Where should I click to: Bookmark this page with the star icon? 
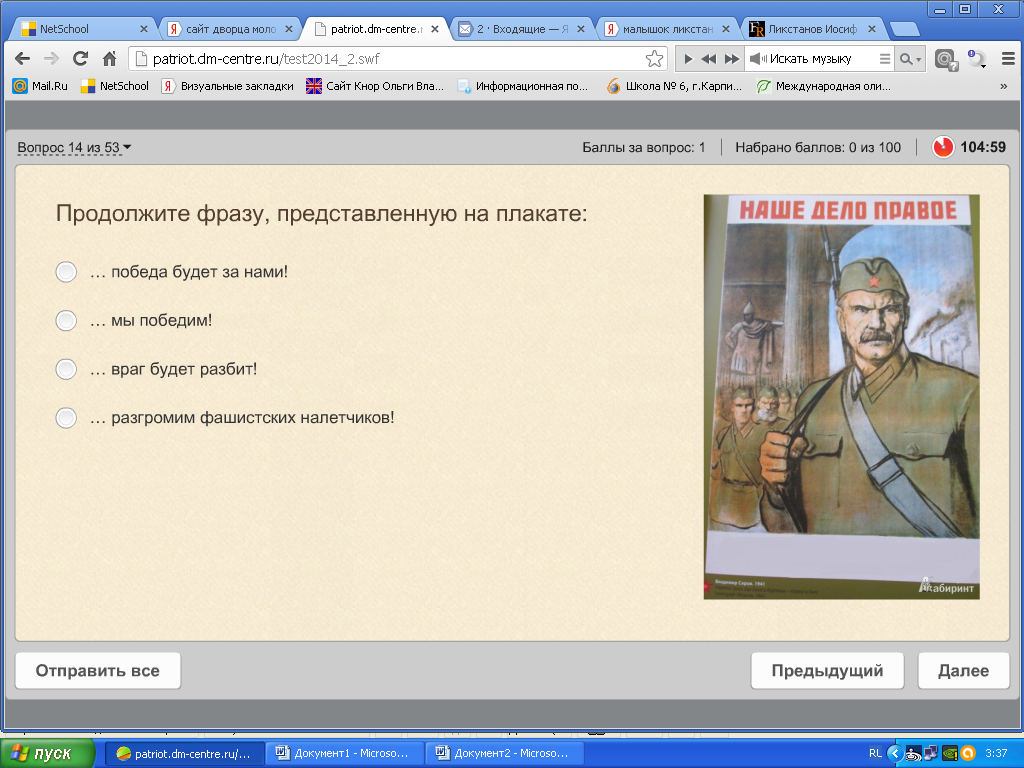[x=654, y=59]
